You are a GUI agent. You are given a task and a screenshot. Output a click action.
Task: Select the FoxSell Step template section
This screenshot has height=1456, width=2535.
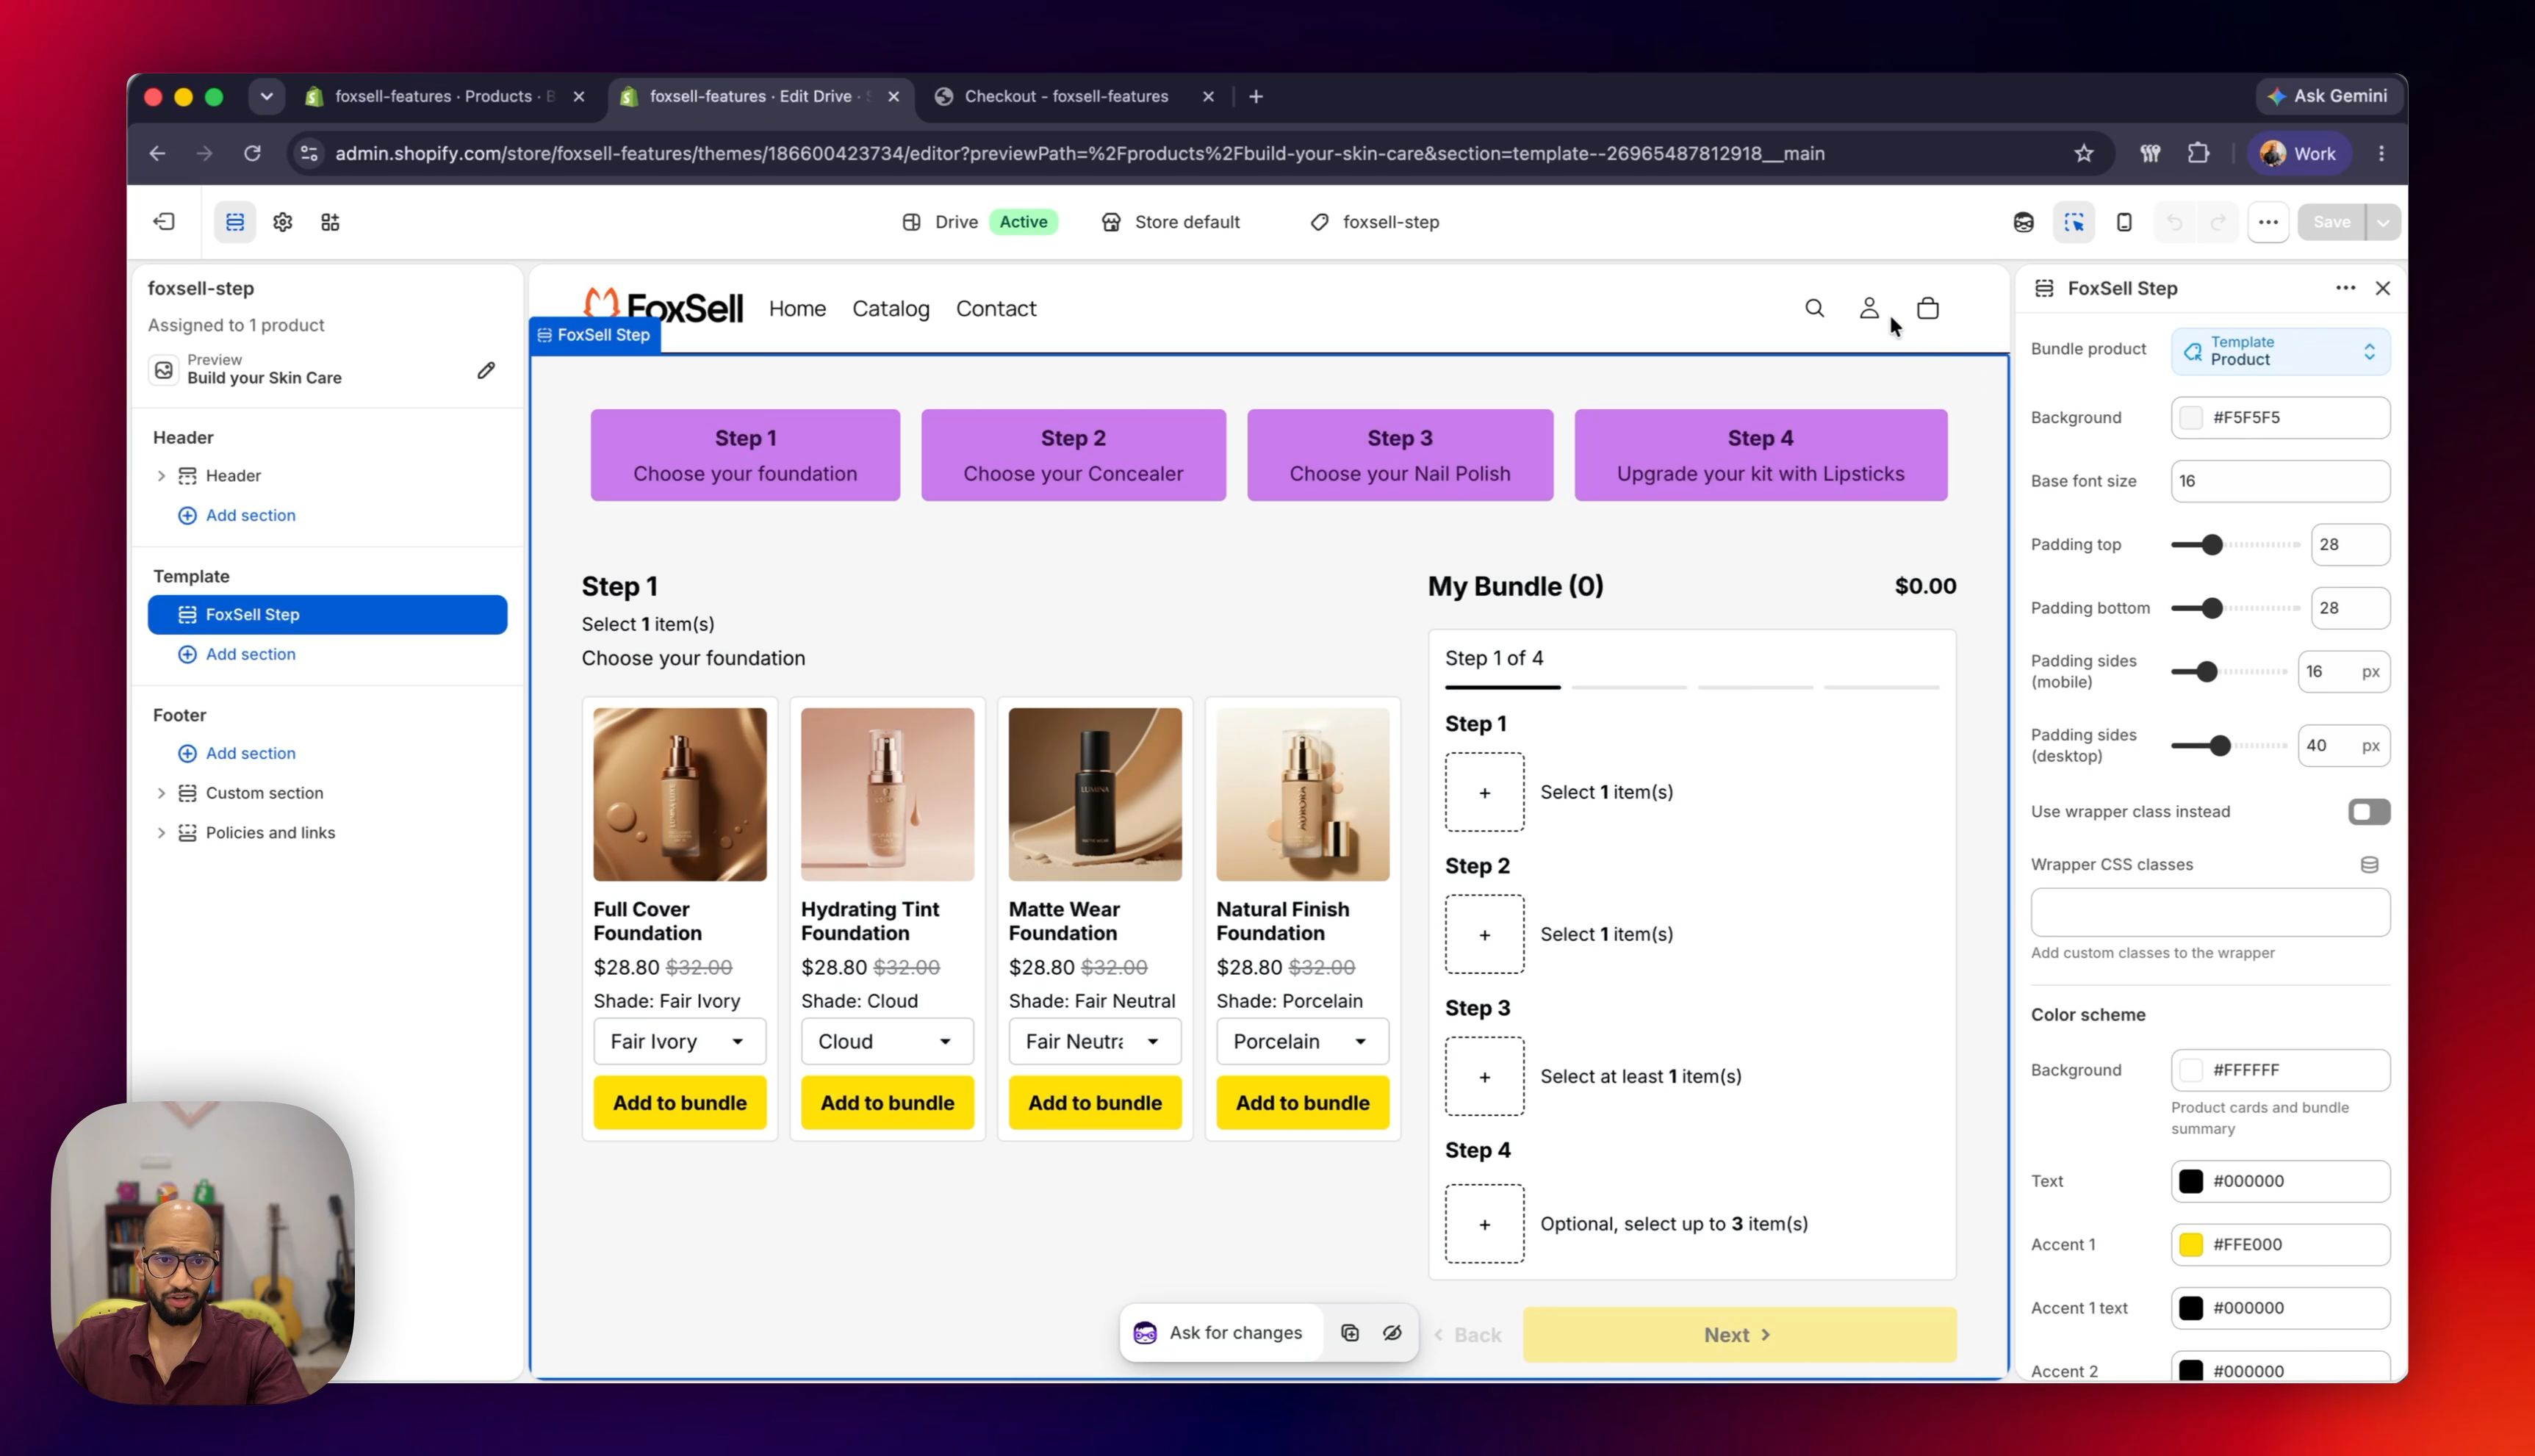coord(327,614)
